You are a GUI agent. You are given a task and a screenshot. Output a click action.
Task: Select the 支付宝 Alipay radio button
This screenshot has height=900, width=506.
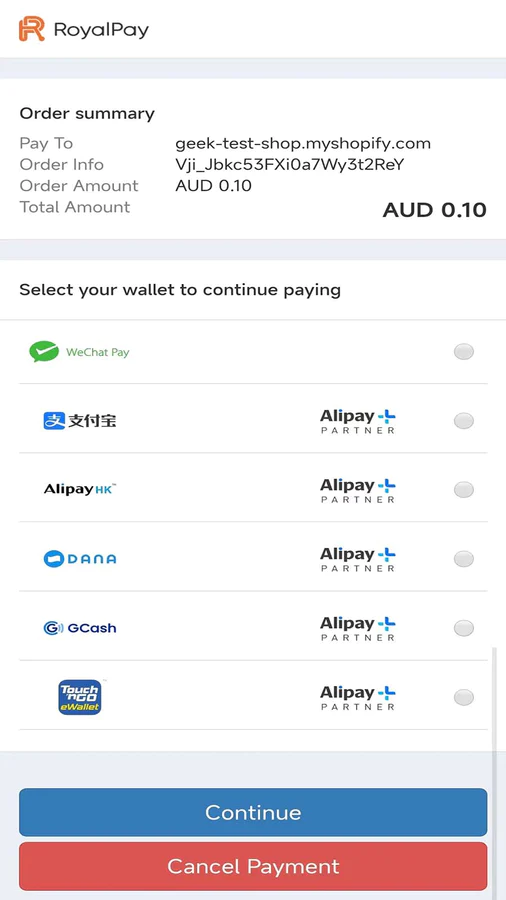[464, 421]
